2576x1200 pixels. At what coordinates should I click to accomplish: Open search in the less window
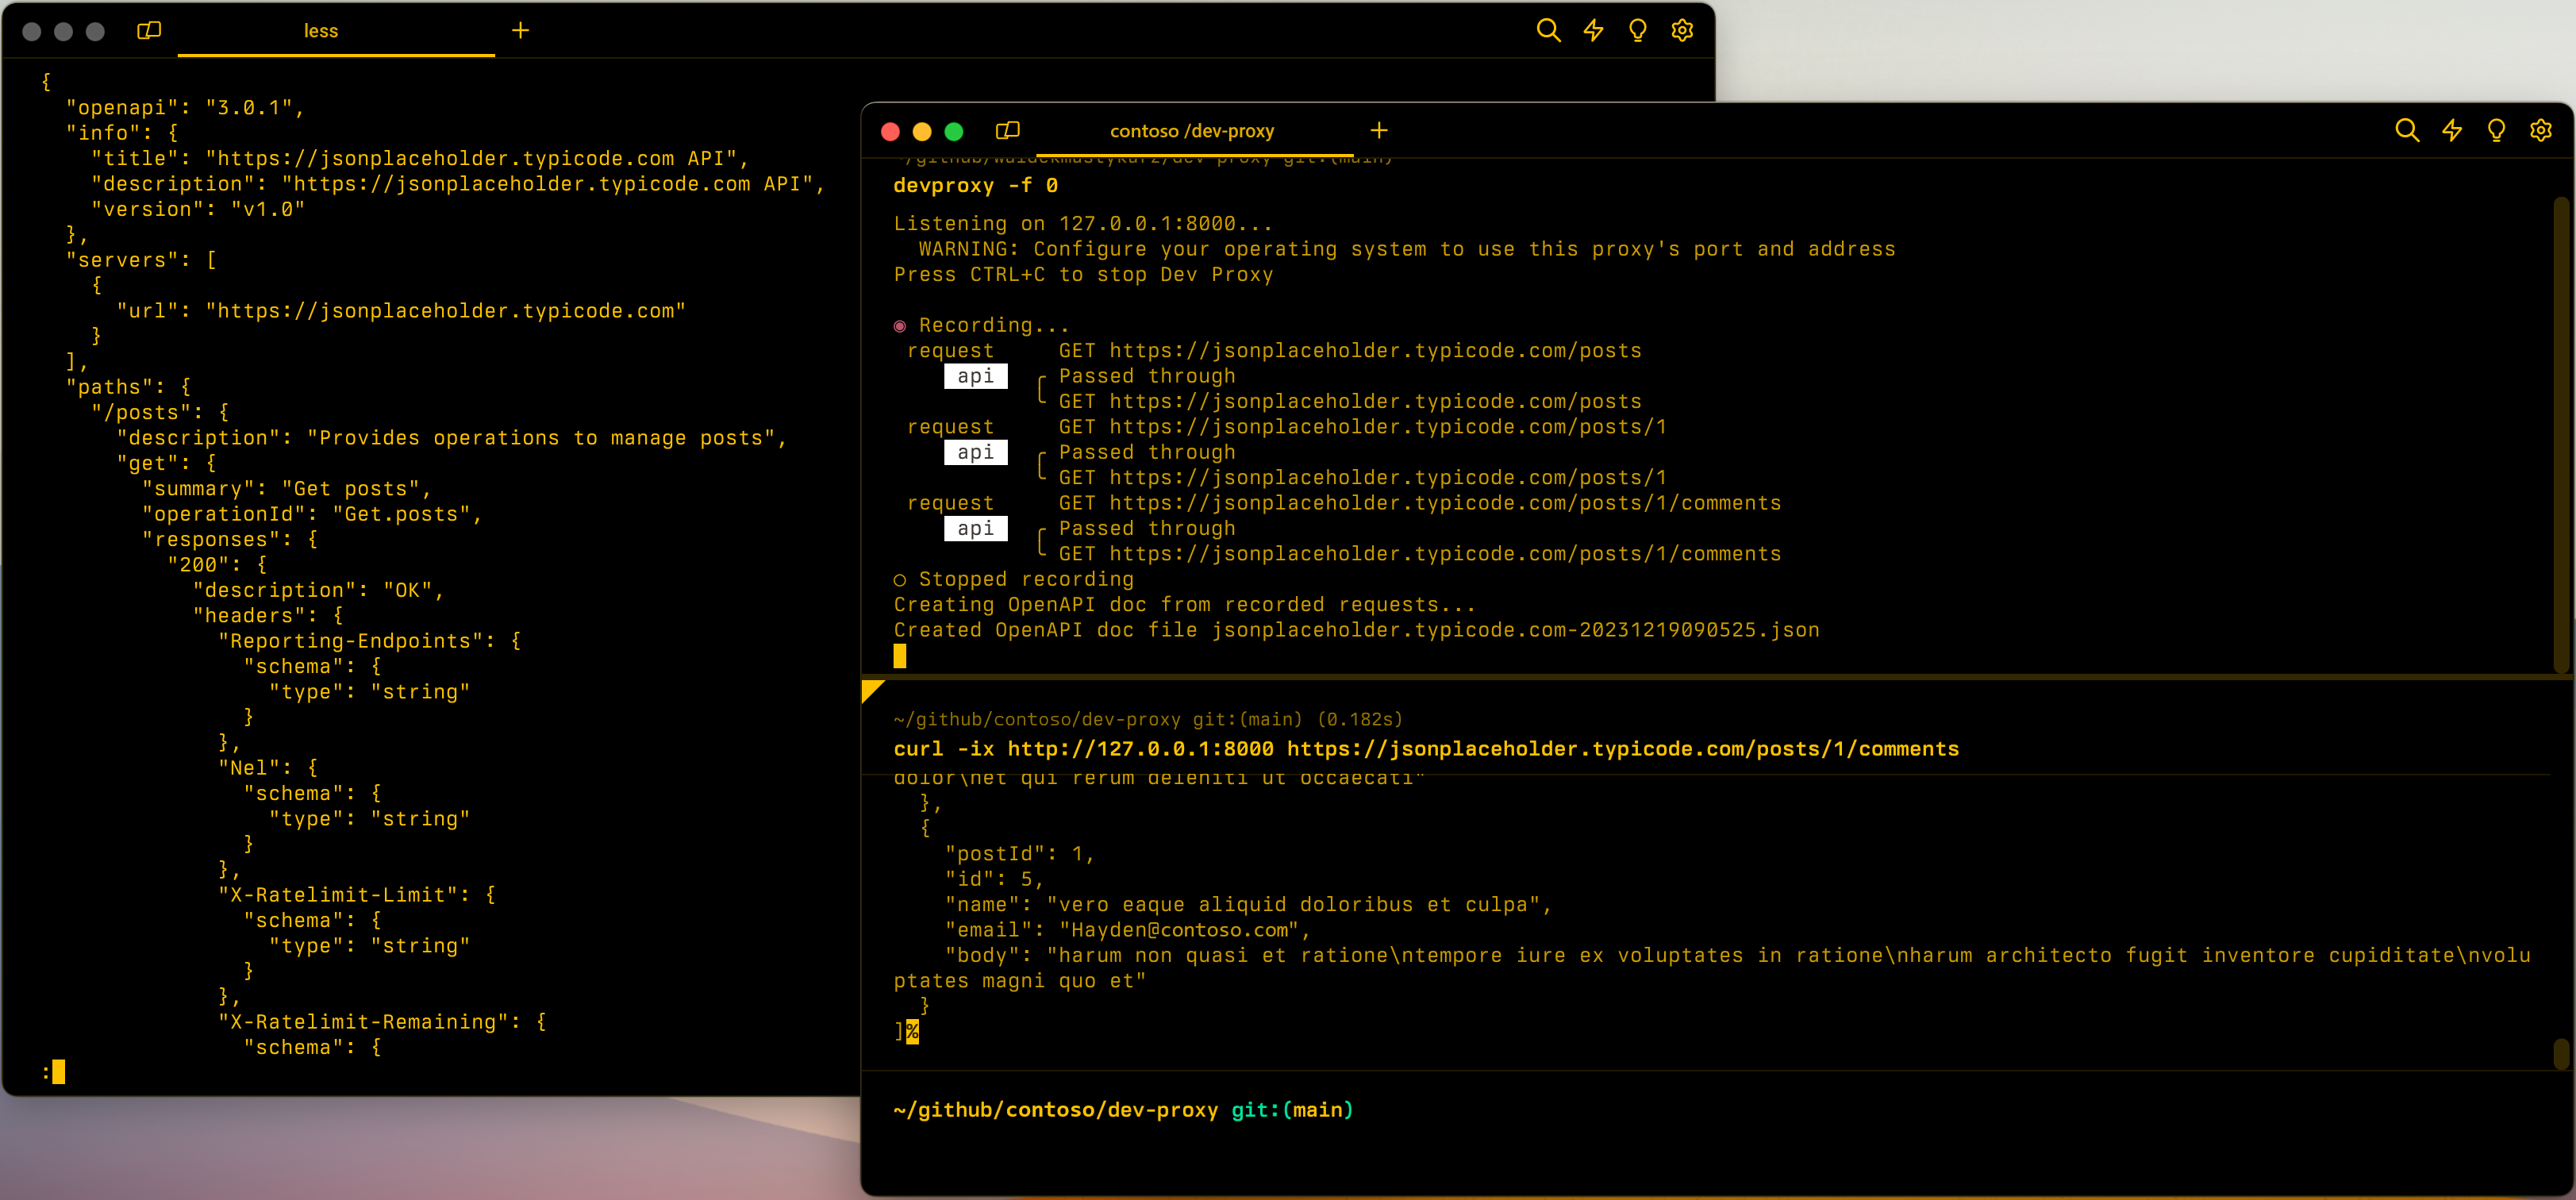(1547, 31)
